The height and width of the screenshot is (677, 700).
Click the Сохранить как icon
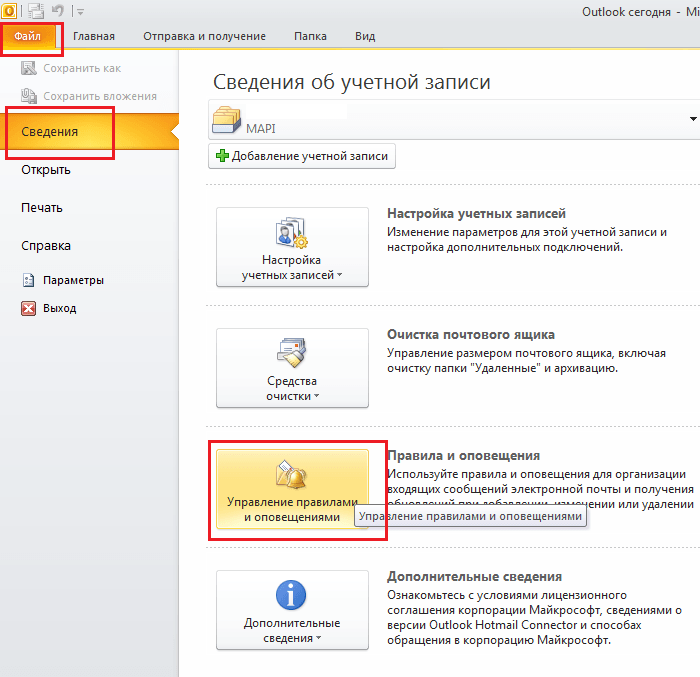tap(29, 68)
